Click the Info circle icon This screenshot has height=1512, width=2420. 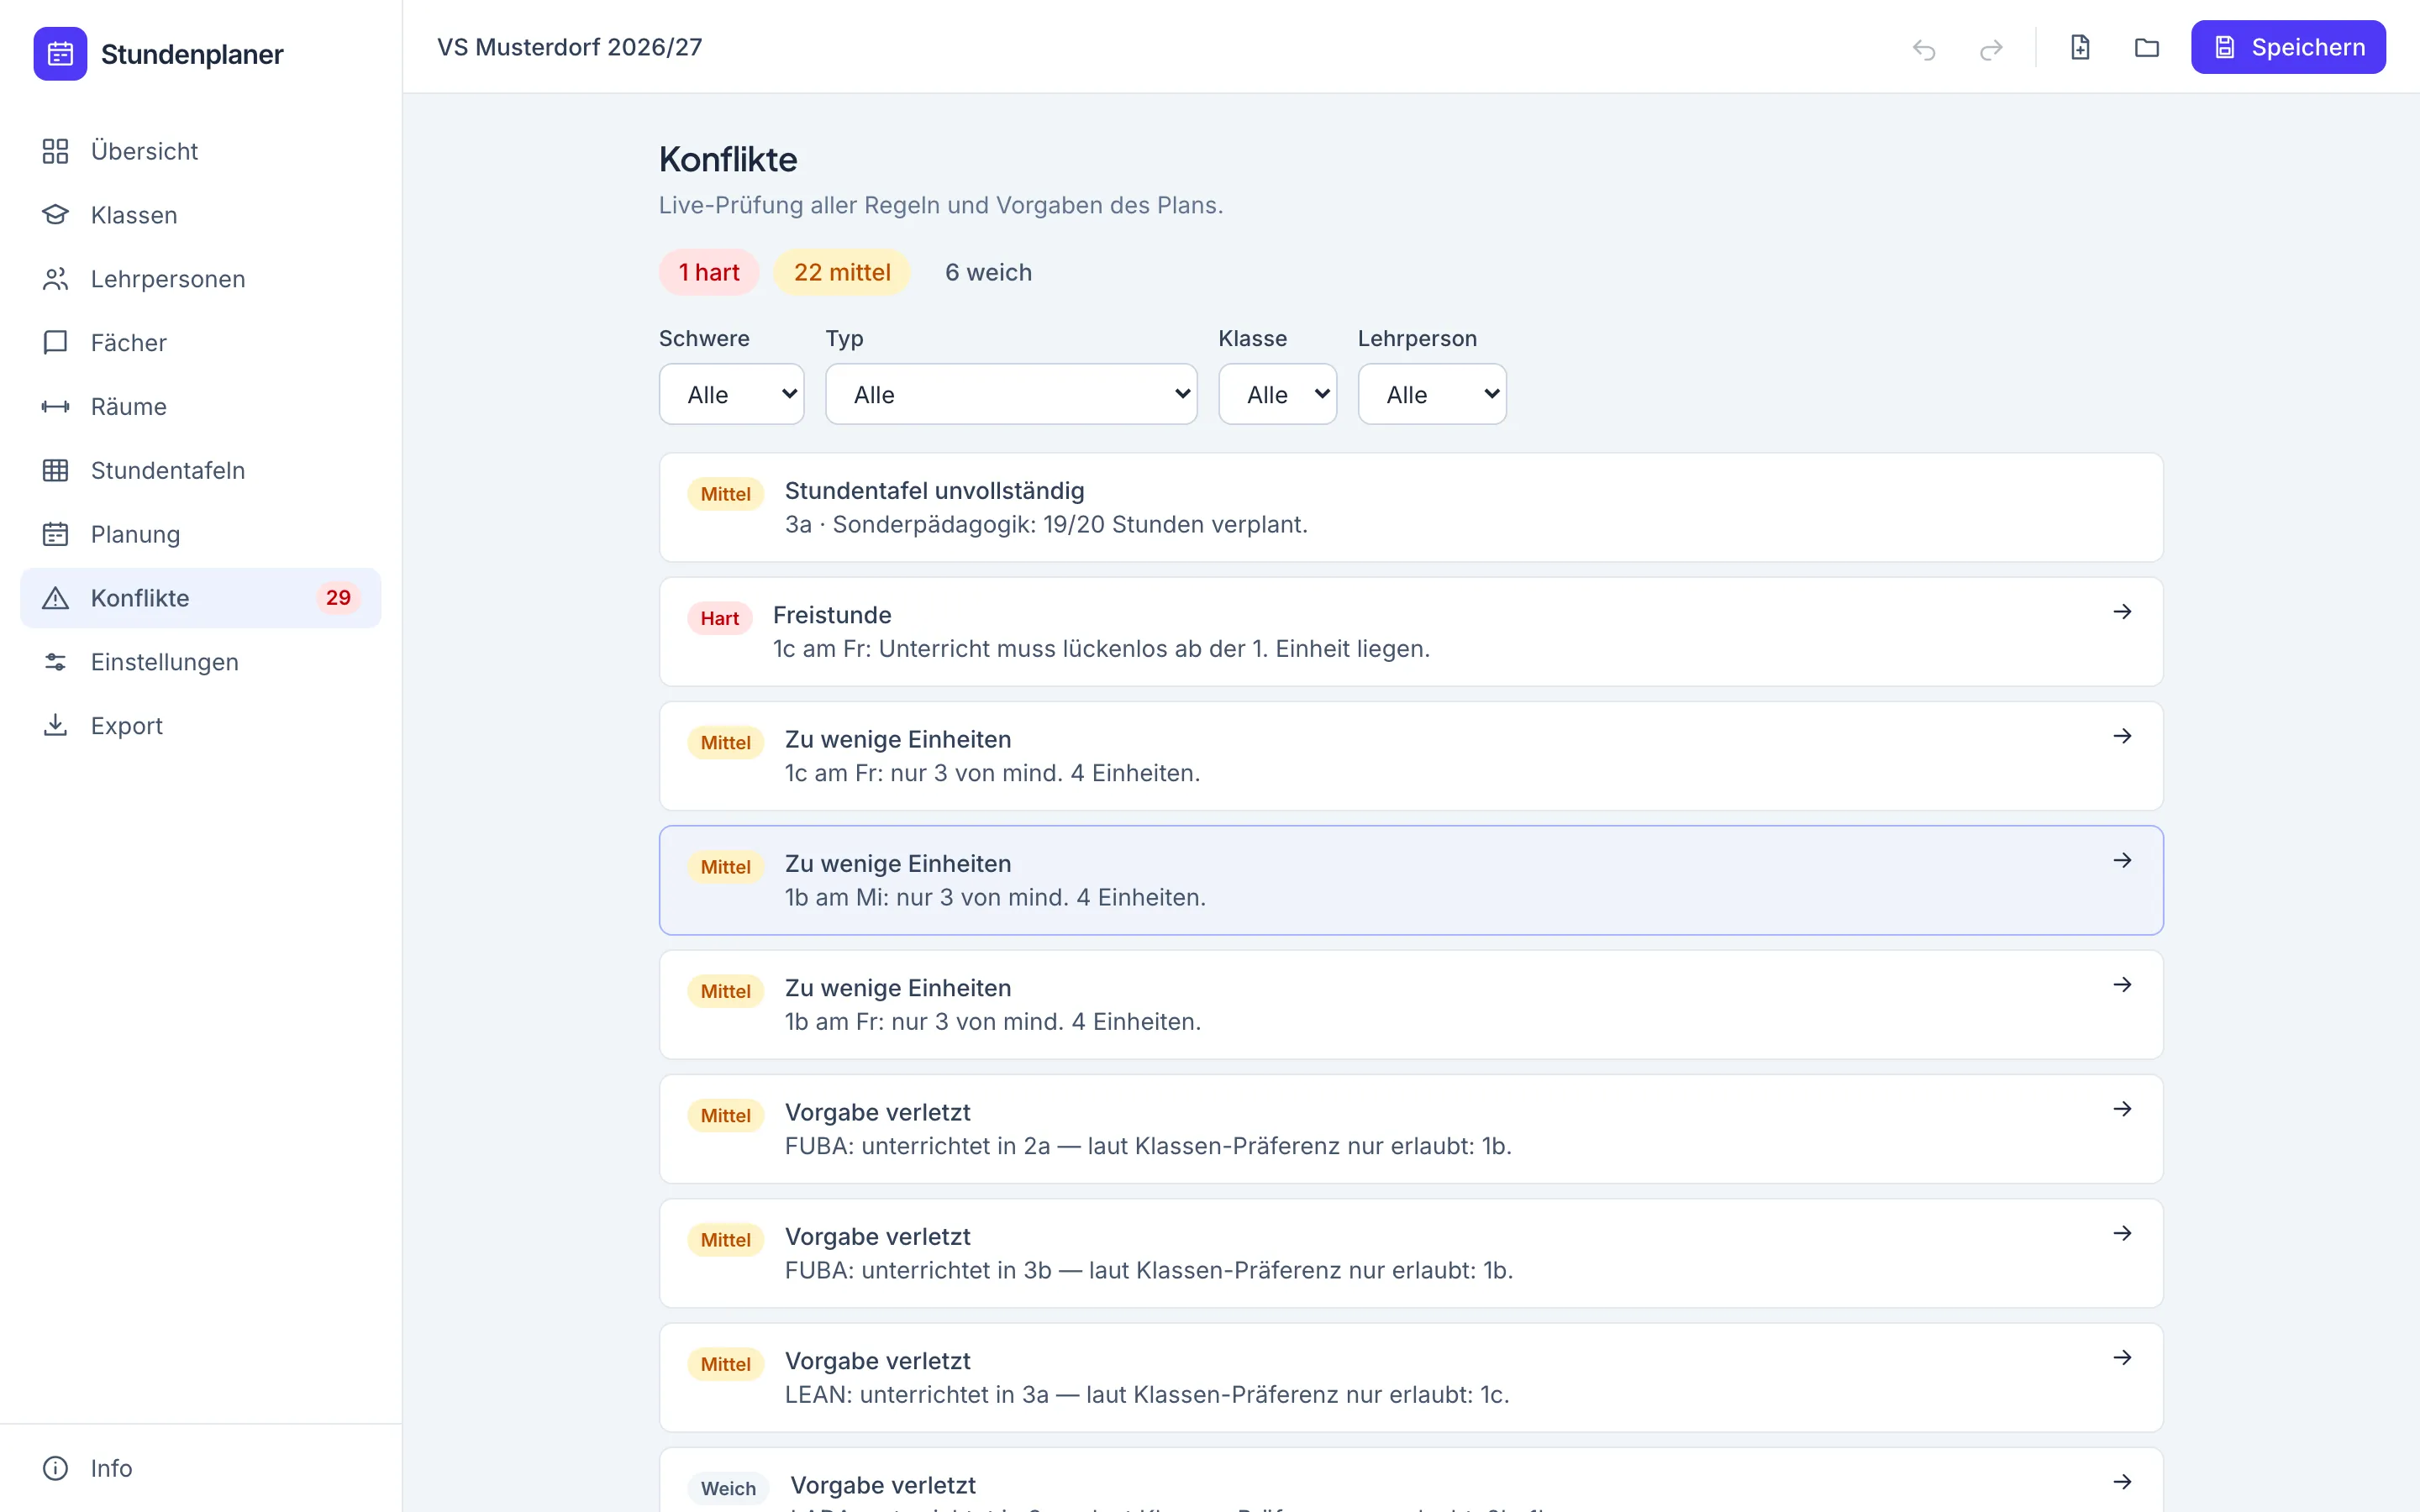tap(55, 1468)
